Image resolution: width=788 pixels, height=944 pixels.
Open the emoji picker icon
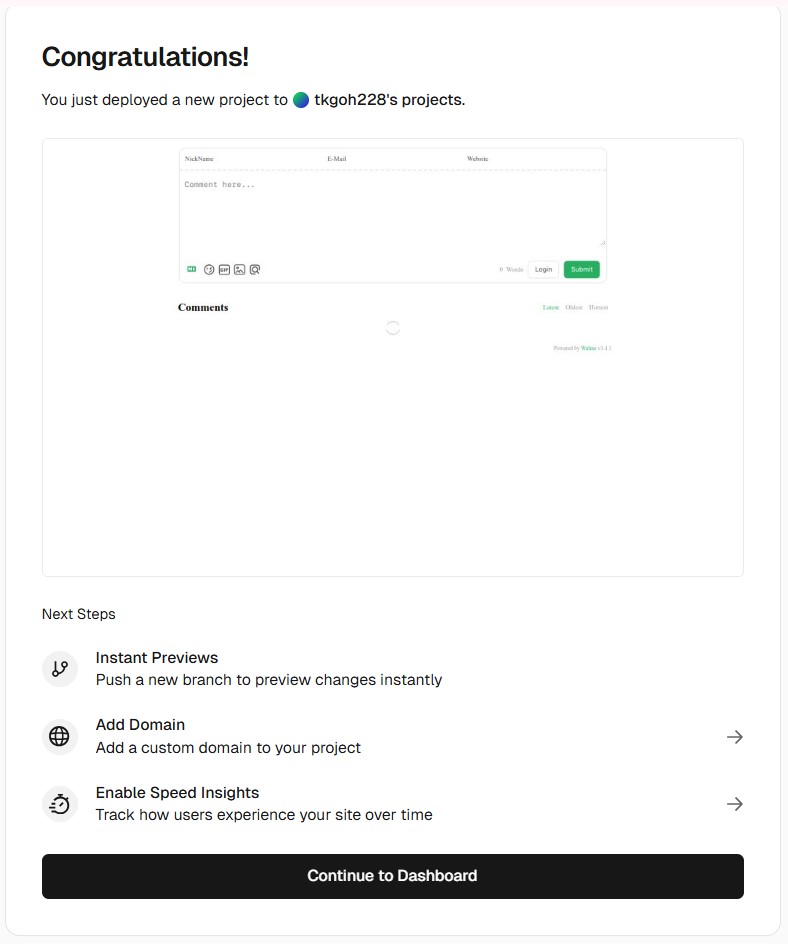click(x=209, y=269)
